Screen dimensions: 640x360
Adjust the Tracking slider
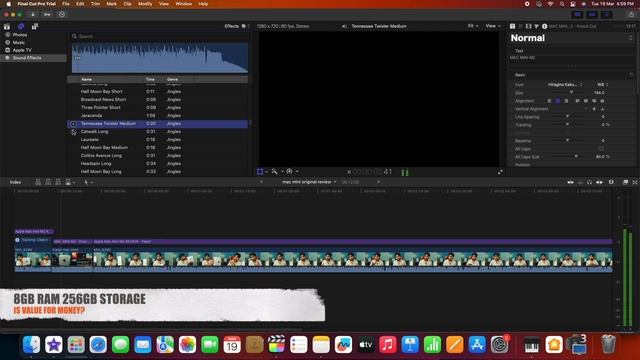568,124
